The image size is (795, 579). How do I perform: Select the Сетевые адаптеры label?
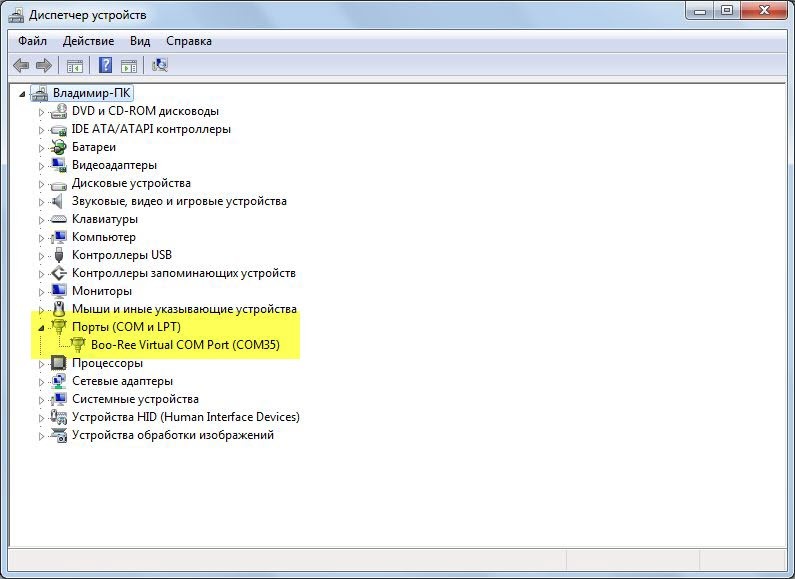(122, 381)
